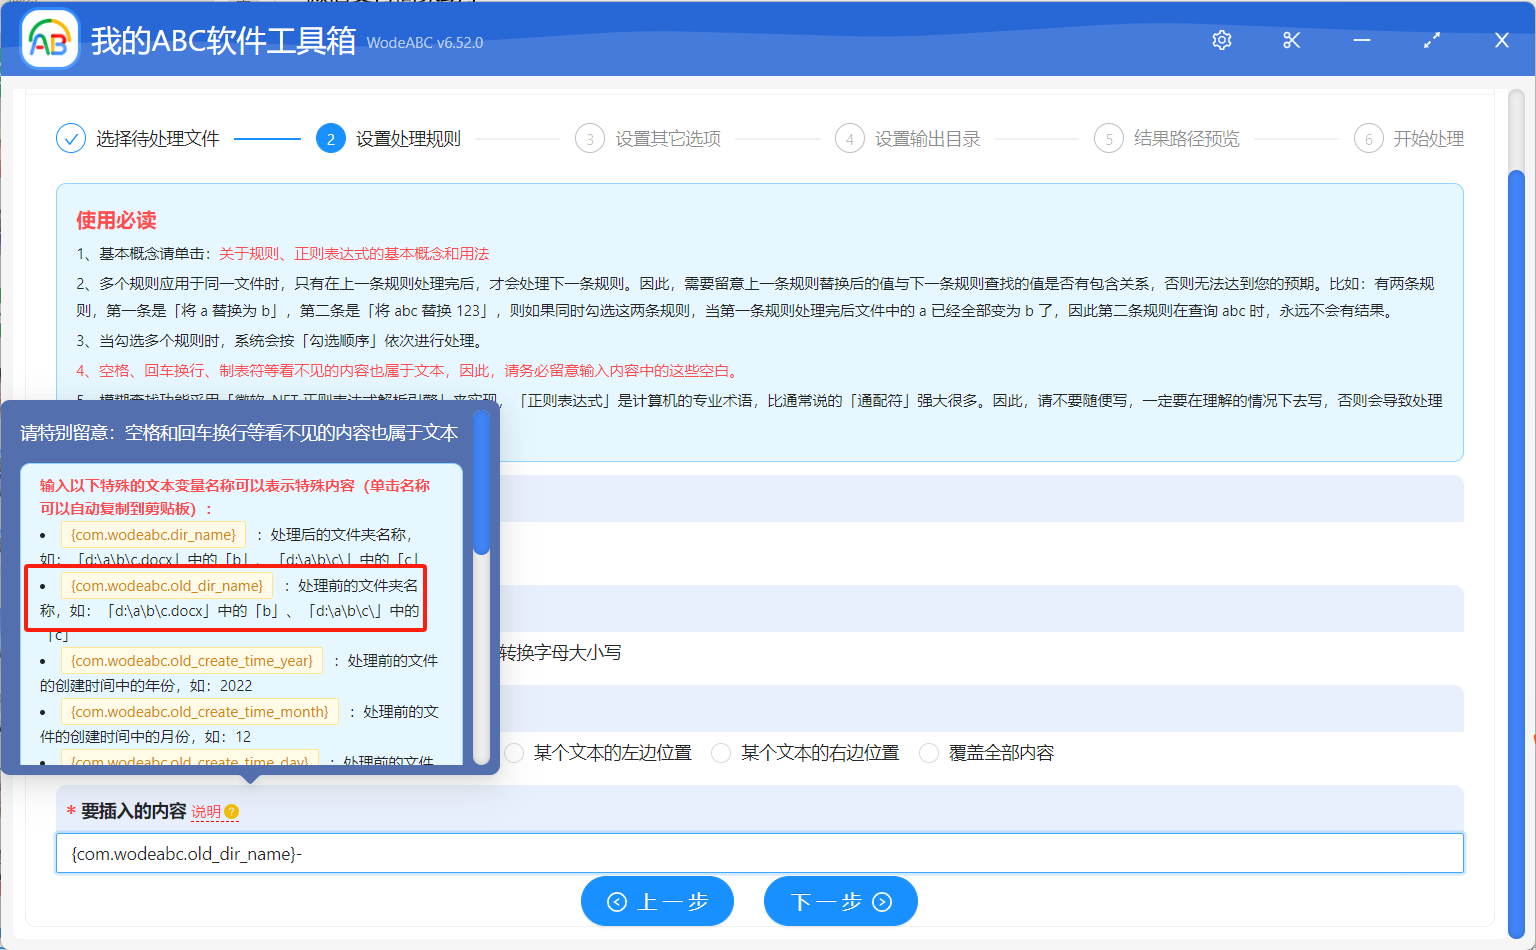Click the yellow question mark beside 说明
Image resolution: width=1536 pixels, height=950 pixels.
point(231,813)
